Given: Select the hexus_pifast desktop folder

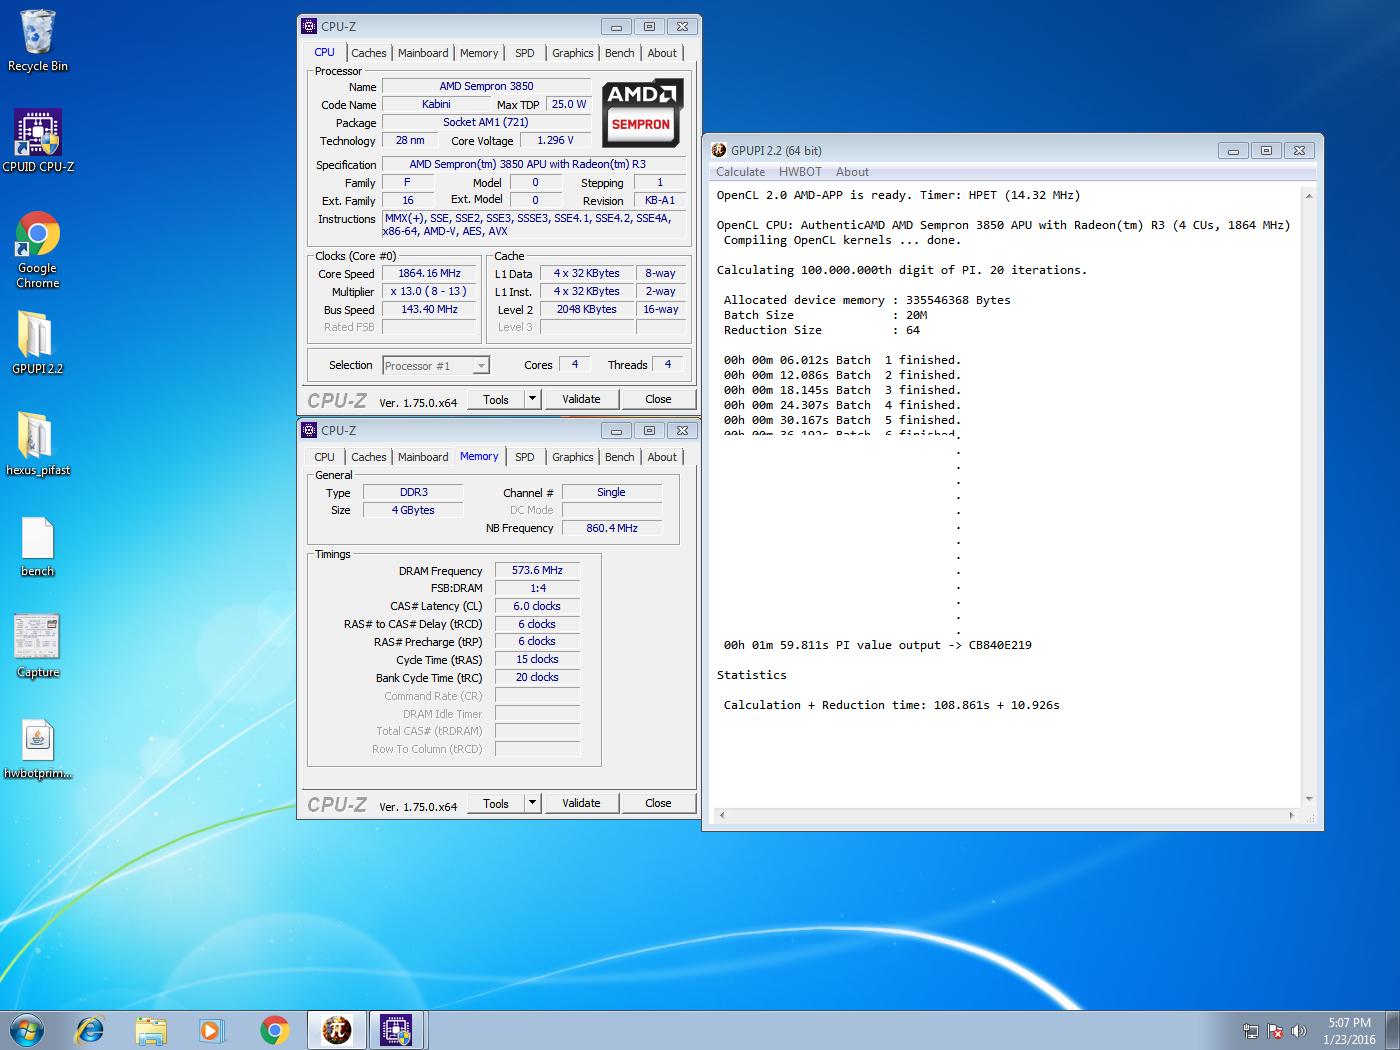Looking at the screenshot, I should point(38,444).
